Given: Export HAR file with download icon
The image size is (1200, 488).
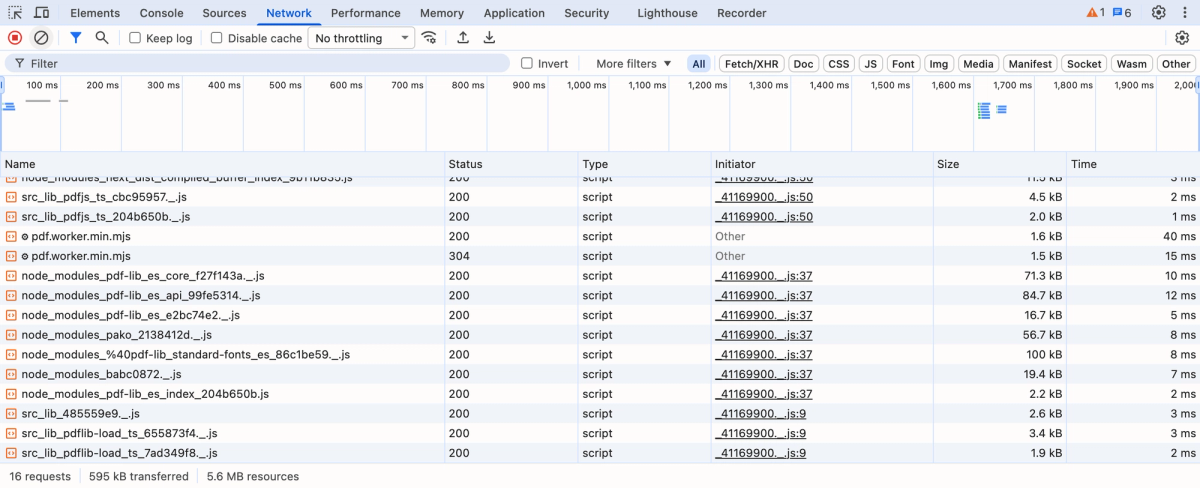Looking at the screenshot, I should pyautogui.click(x=489, y=38).
